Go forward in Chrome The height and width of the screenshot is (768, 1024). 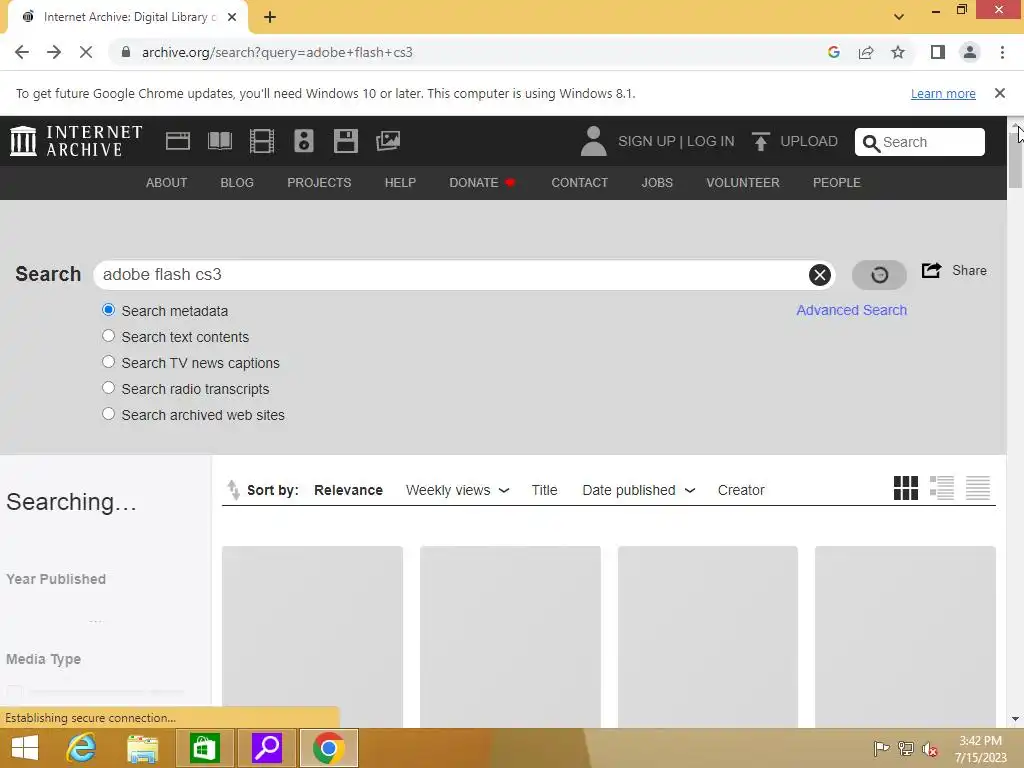(x=54, y=52)
